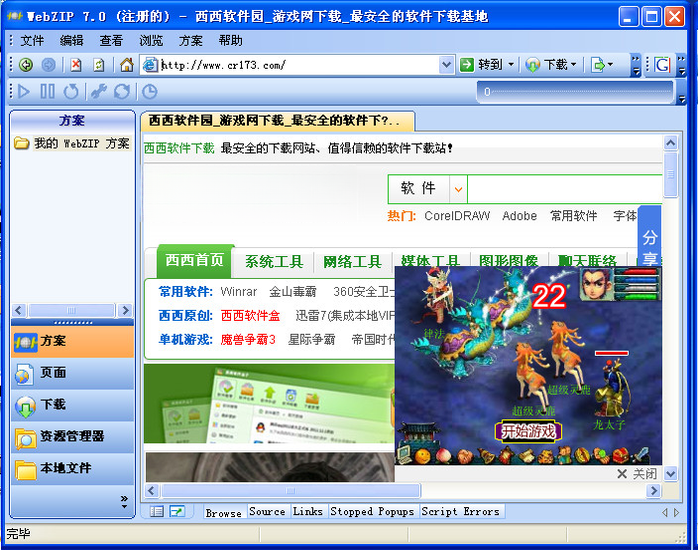698x550 pixels.
Task: Open the 下载 dropdown arrow
Action: pos(574,65)
